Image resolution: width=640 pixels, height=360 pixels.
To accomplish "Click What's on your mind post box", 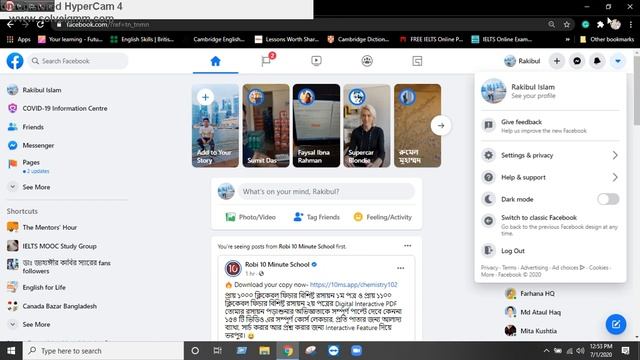I will coord(327,191).
